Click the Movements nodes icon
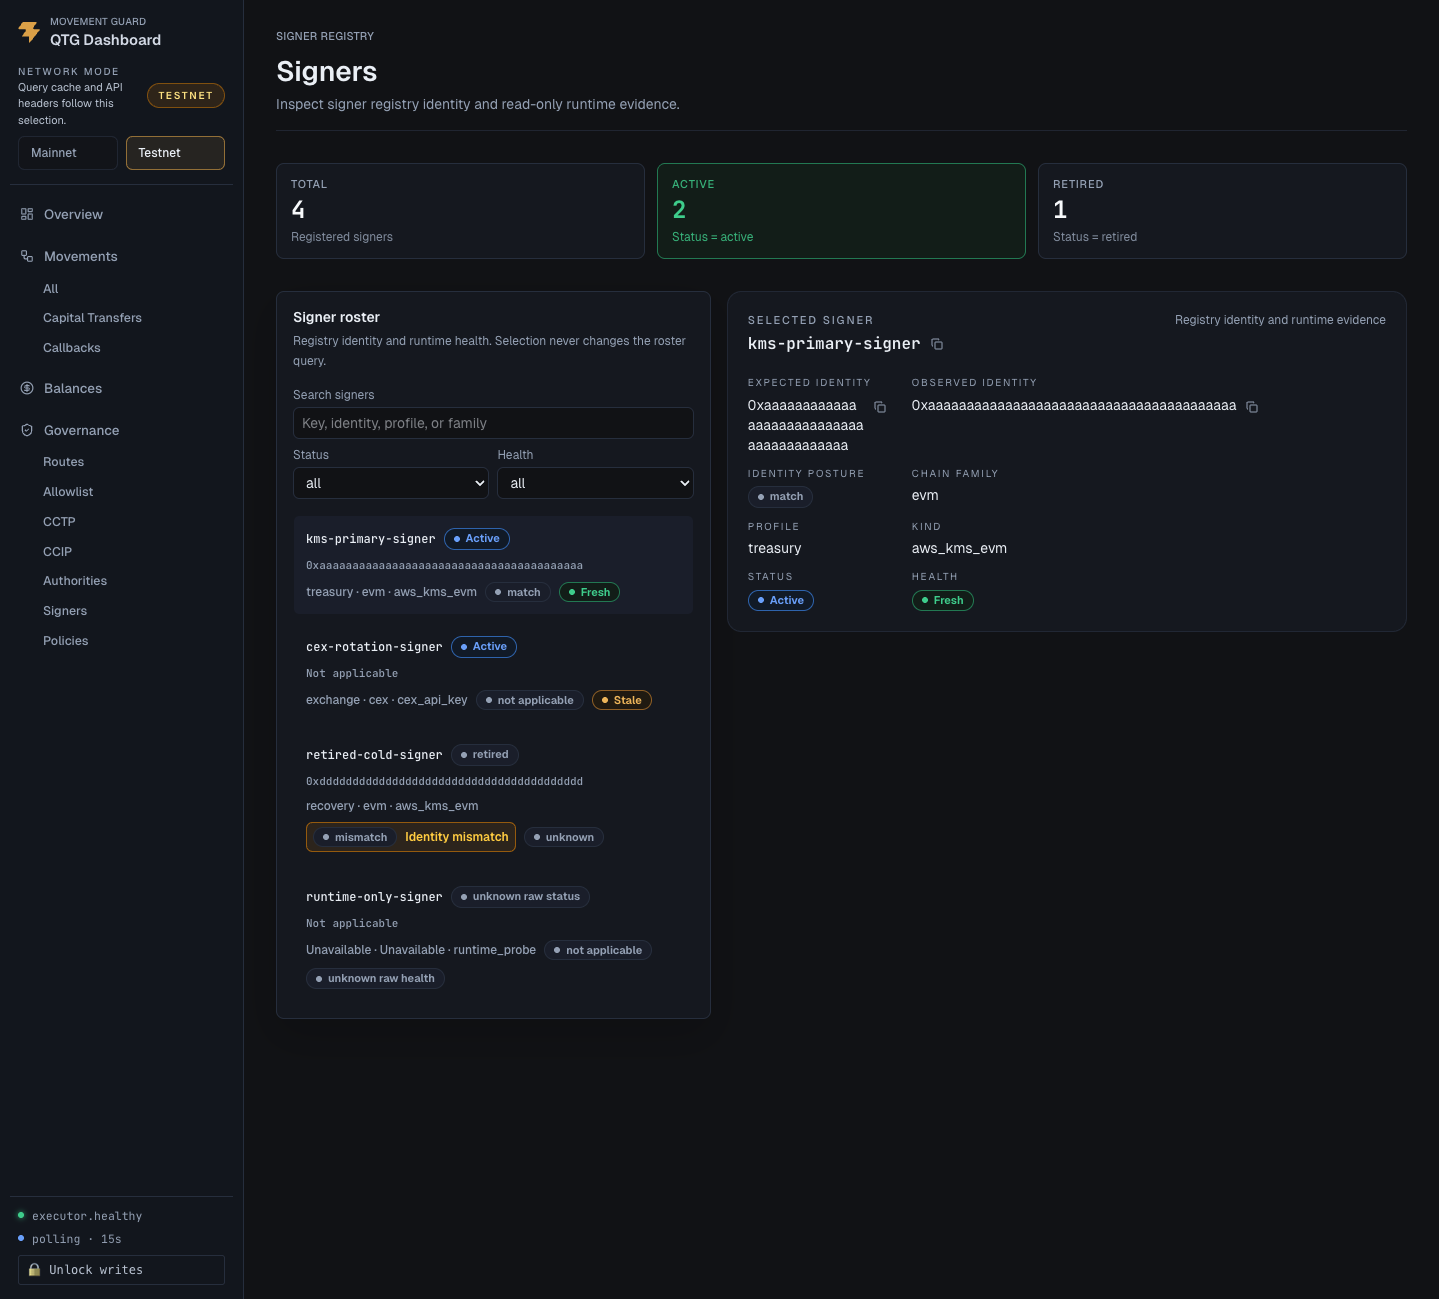1439x1299 pixels. click(x=27, y=256)
